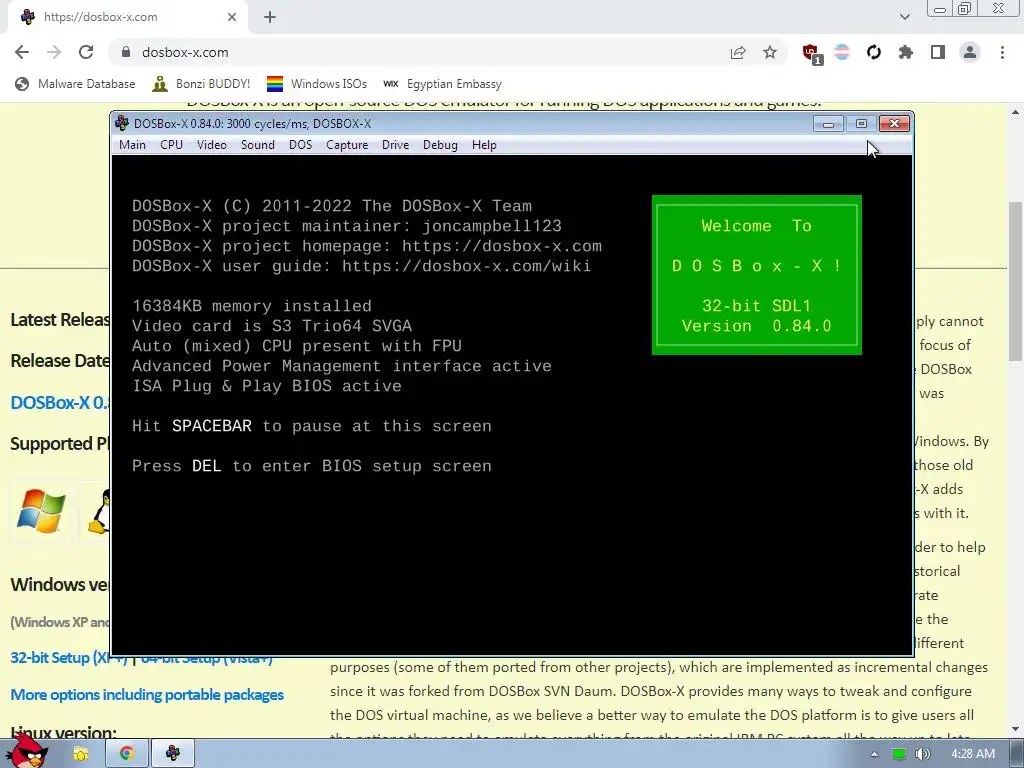Screen dimensions: 1024x768
Task: Switch to Chrome in taskbar
Action: tap(126, 754)
